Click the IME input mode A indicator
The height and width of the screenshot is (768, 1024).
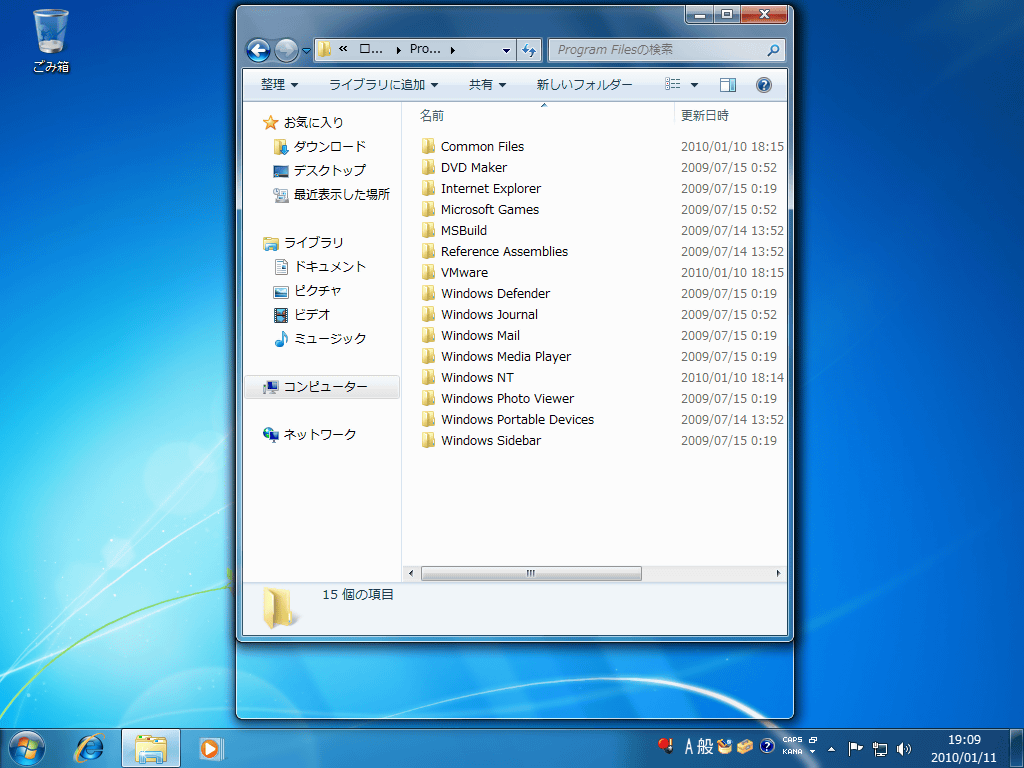(x=688, y=746)
